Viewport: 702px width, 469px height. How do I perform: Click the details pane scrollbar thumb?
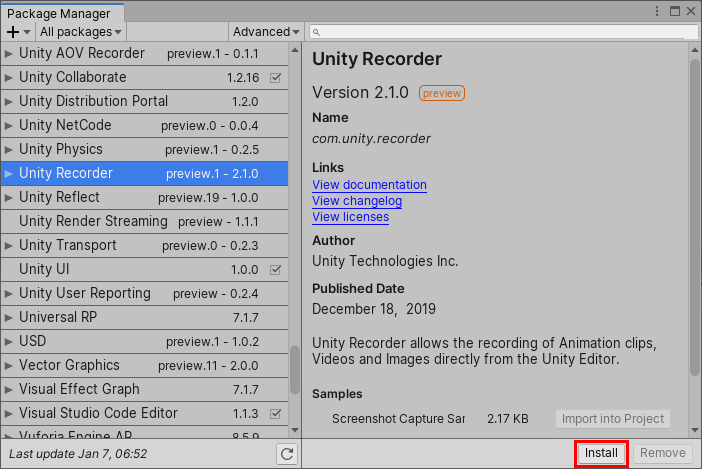(x=695, y=217)
